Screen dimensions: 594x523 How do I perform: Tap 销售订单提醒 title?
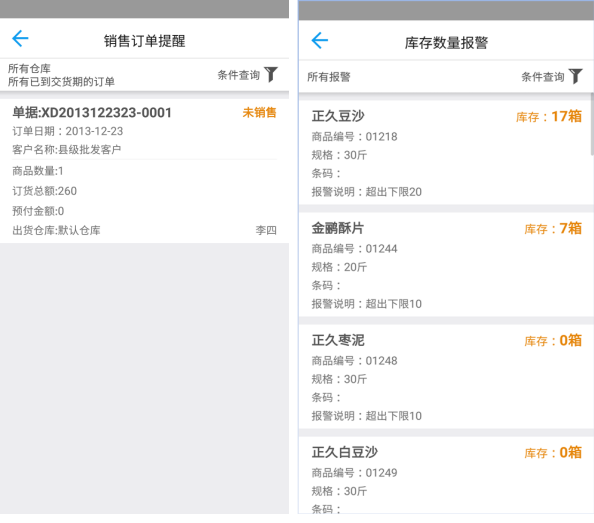(145, 41)
